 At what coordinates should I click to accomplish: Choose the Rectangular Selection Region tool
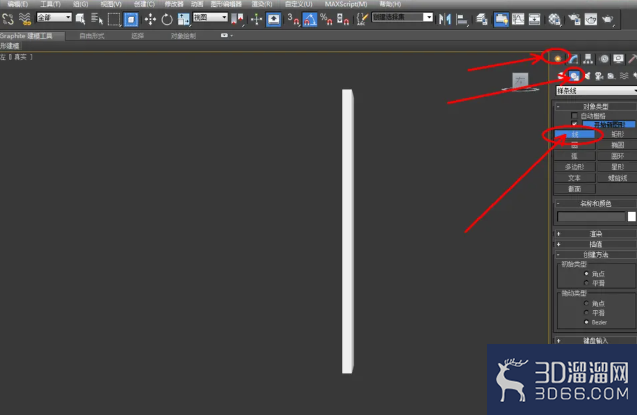click(x=114, y=19)
